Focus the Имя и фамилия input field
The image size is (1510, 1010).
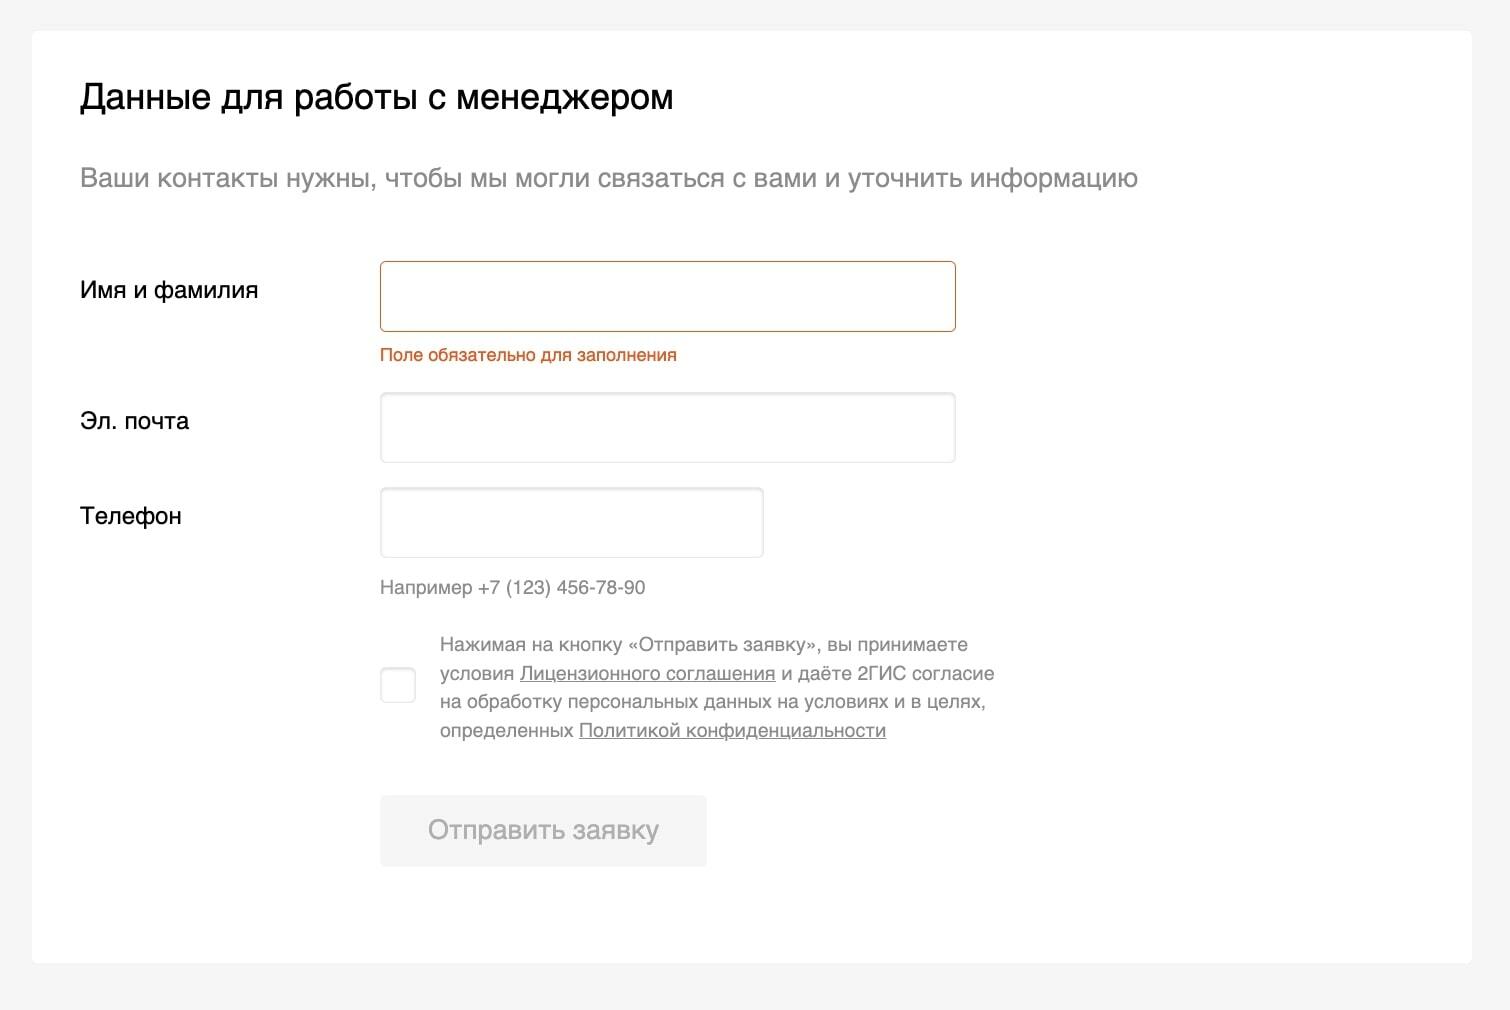667,296
